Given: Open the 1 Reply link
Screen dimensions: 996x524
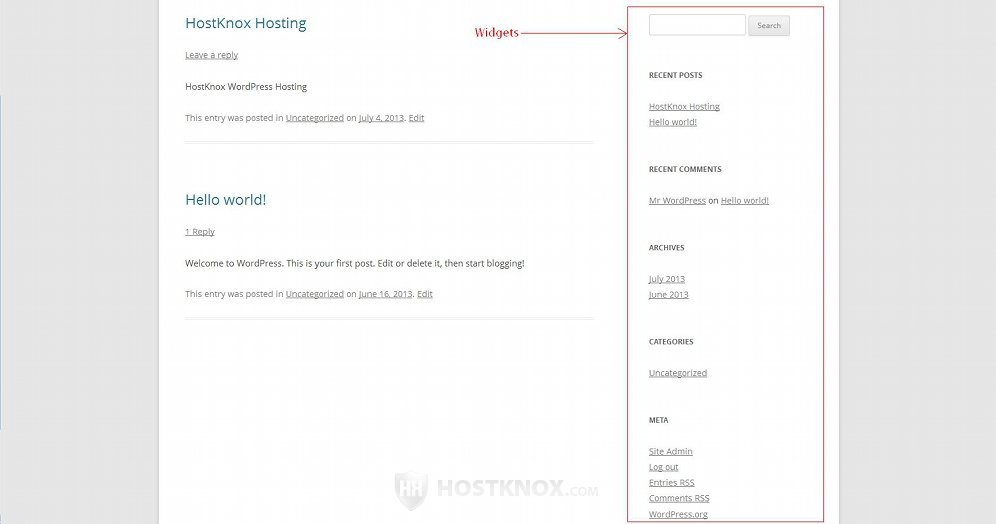Looking at the screenshot, I should 200,232.
